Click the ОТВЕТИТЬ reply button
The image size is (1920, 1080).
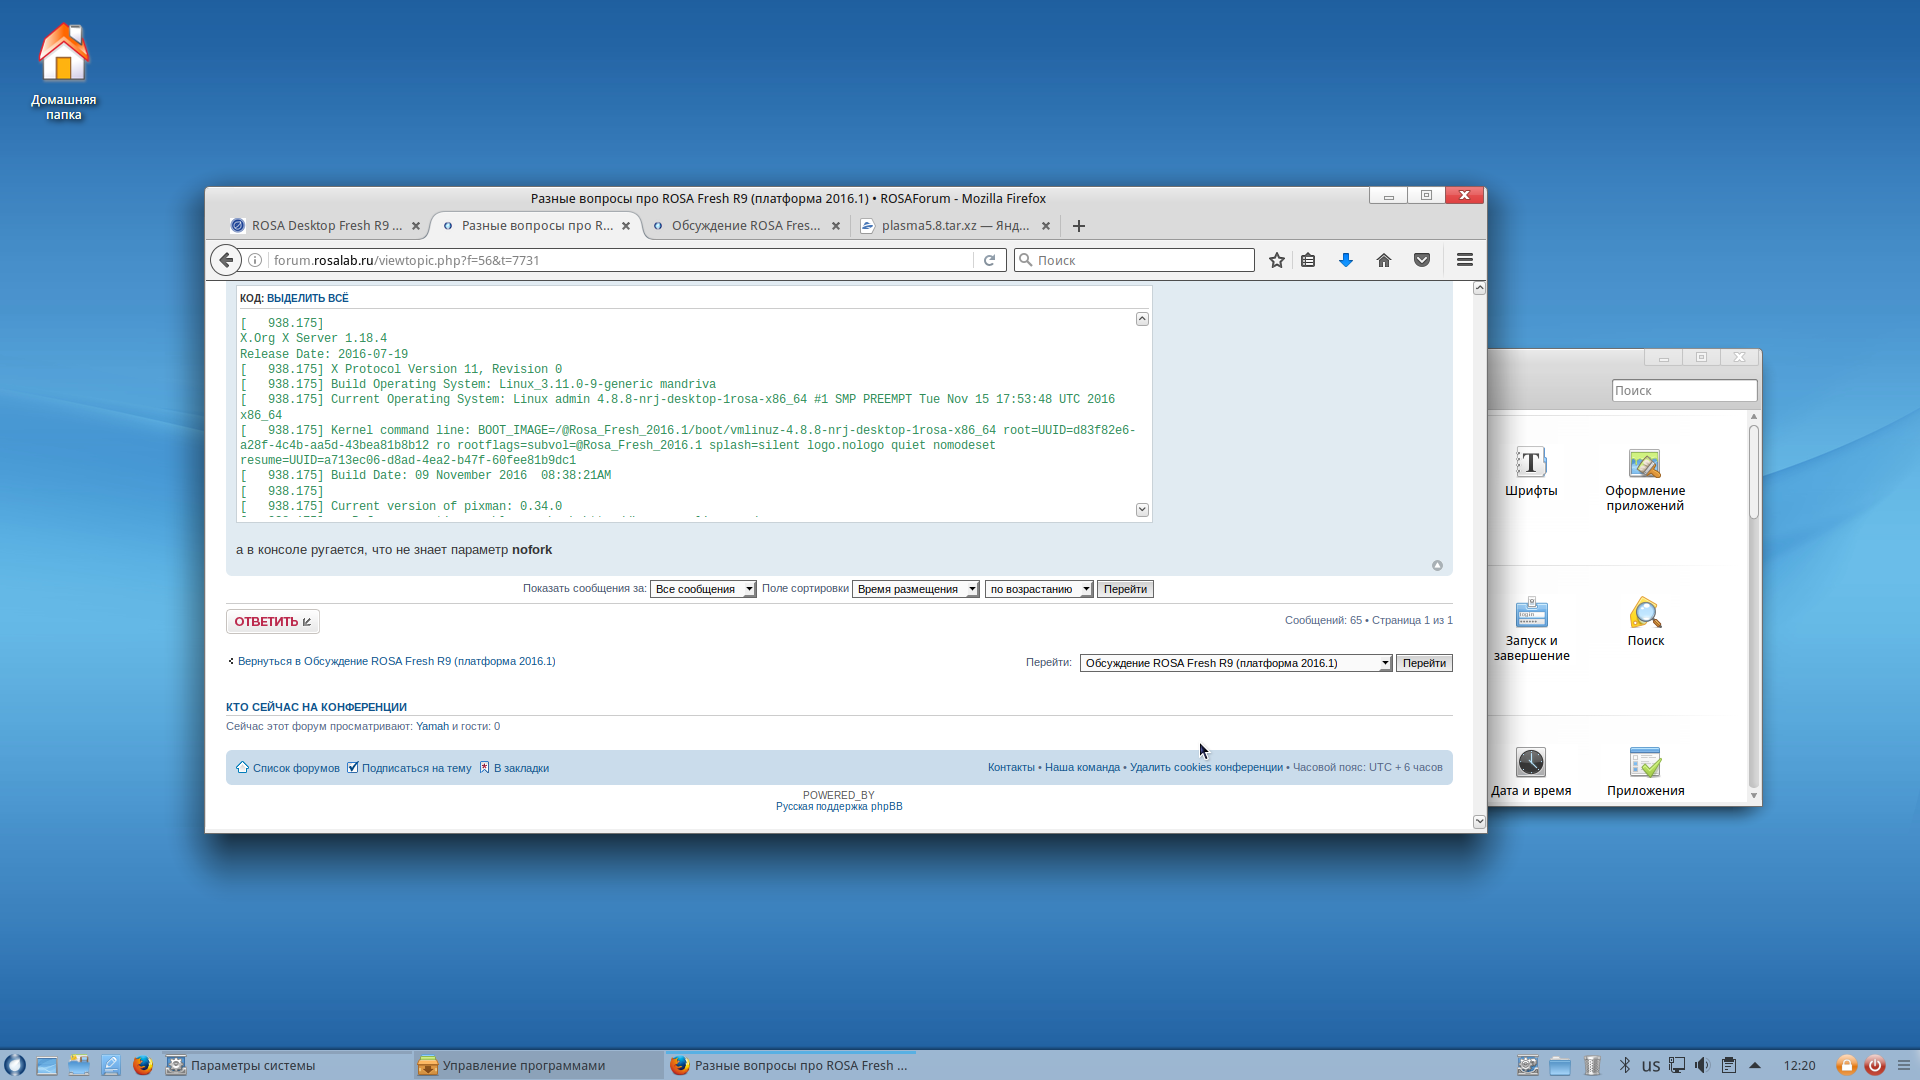272,622
